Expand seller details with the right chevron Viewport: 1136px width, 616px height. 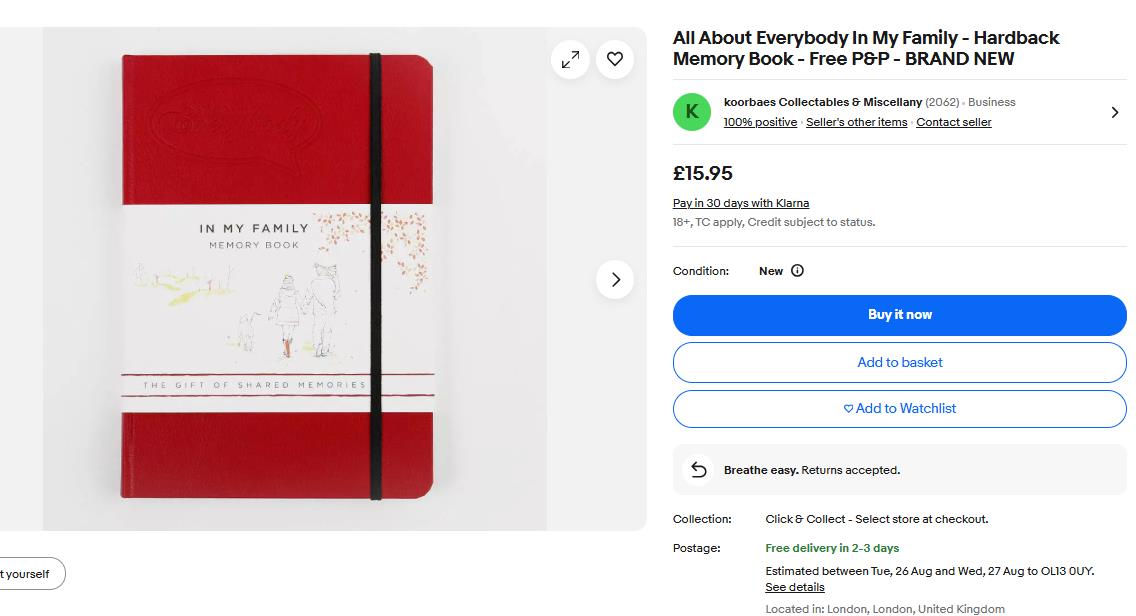1114,112
